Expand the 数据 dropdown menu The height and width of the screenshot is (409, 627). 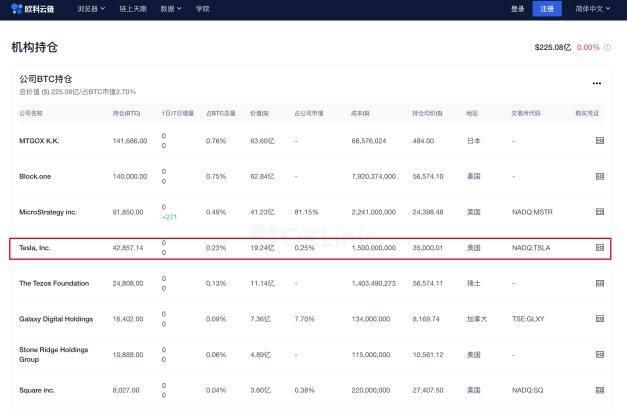pyautogui.click(x=171, y=8)
